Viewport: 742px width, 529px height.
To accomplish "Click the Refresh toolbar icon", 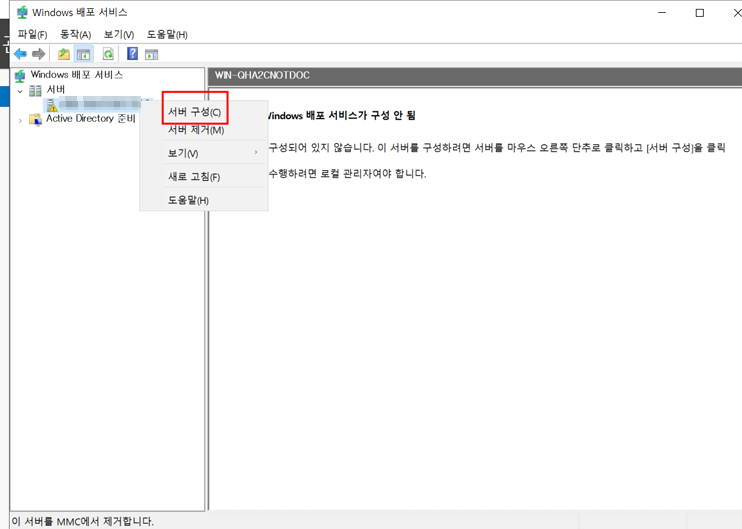I will point(108,54).
